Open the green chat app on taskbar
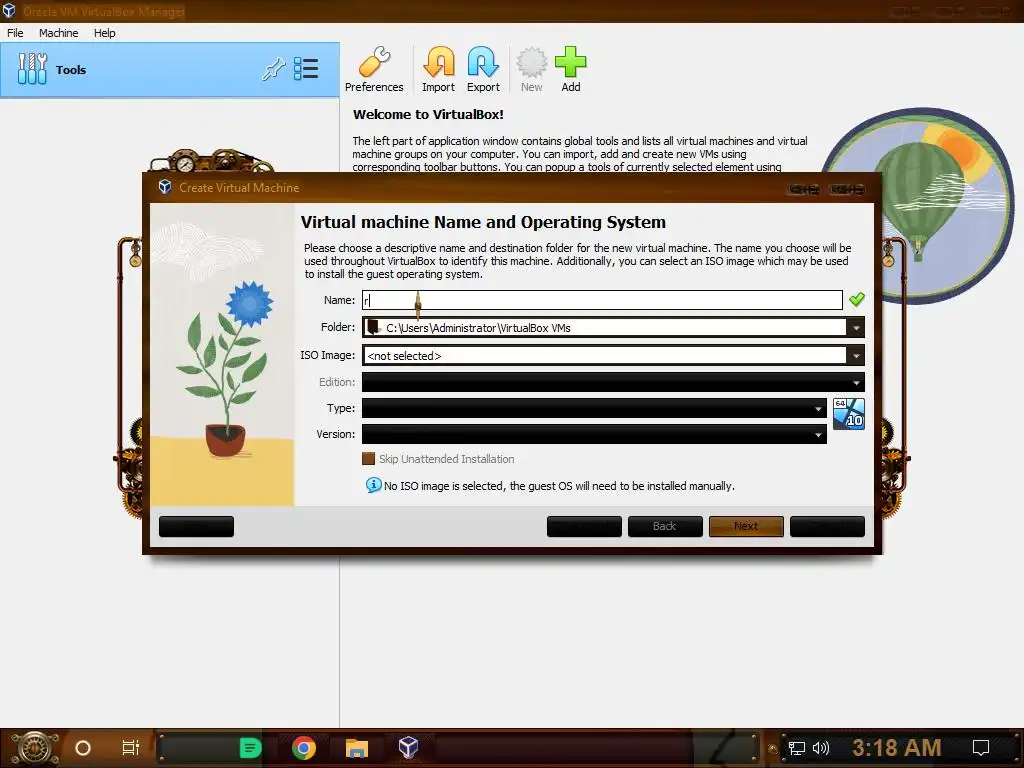Viewport: 1024px width, 768px height. (250, 748)
